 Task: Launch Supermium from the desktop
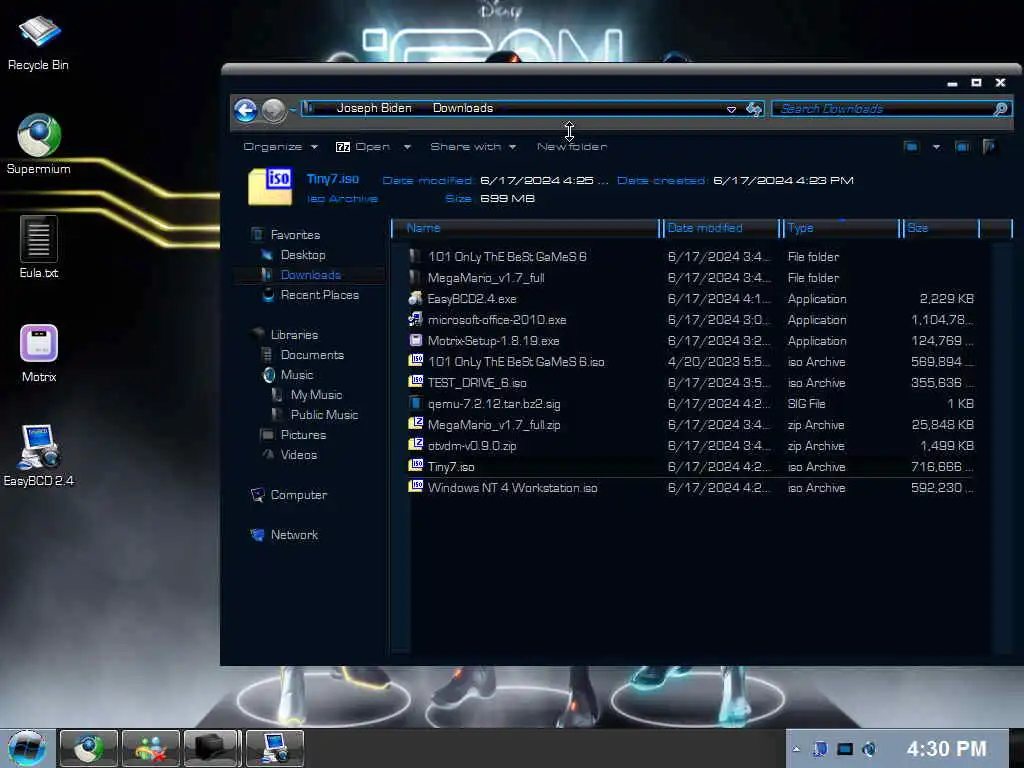(x=39, y=144)
